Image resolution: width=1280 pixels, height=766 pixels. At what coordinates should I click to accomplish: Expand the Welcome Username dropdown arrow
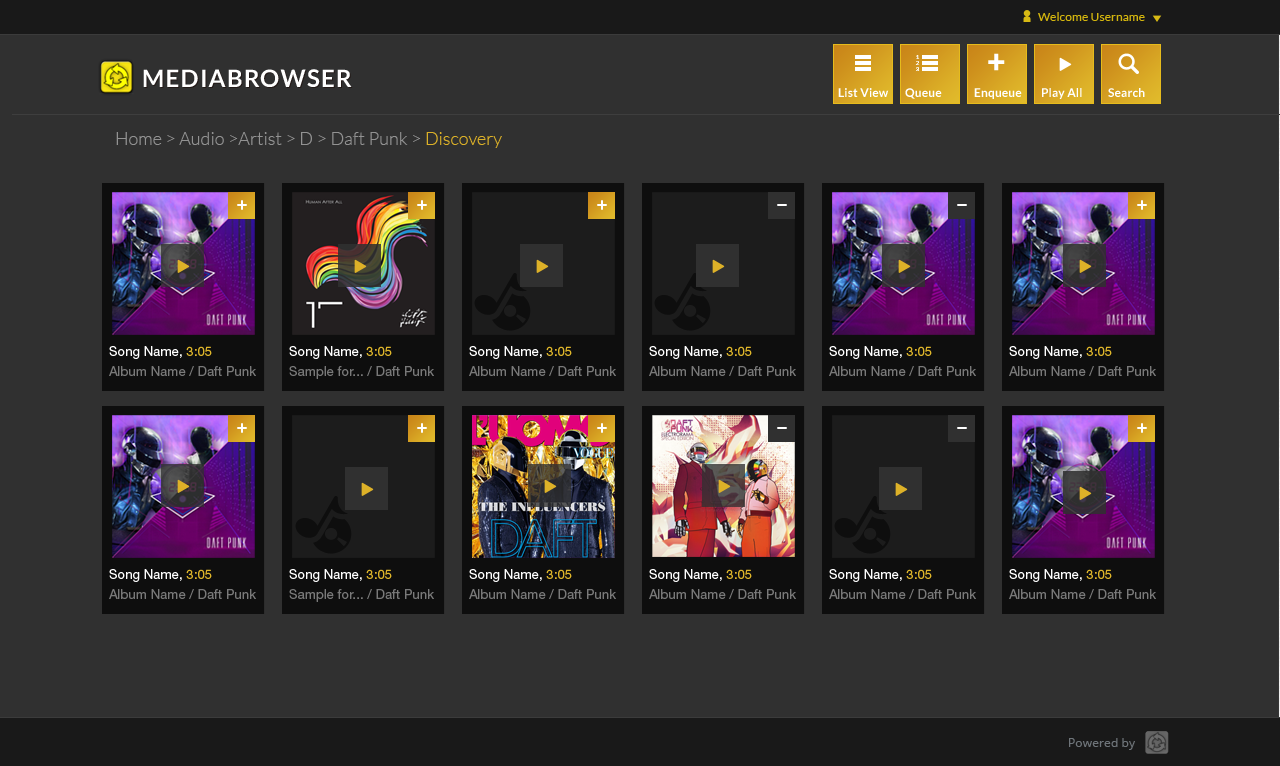click(1157, 18)
